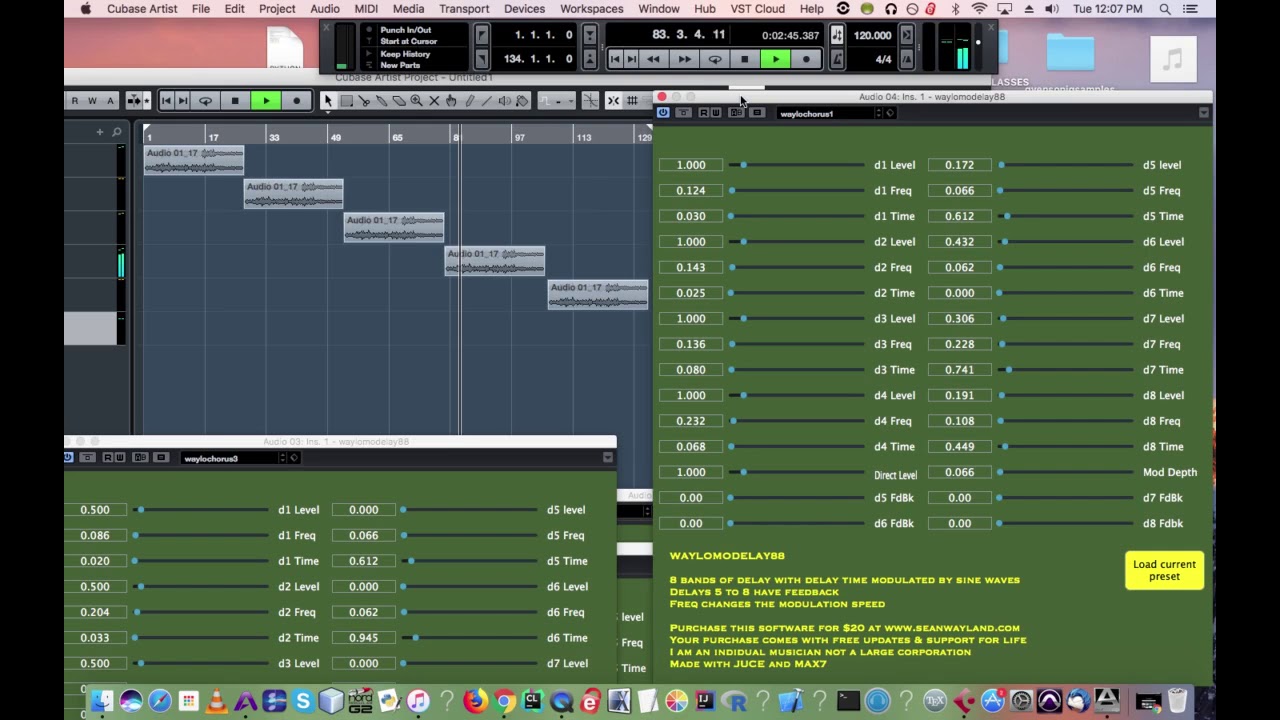Click the 4/4 time signature field
This screenshot has width=1280, height=720.
point(883,60)
